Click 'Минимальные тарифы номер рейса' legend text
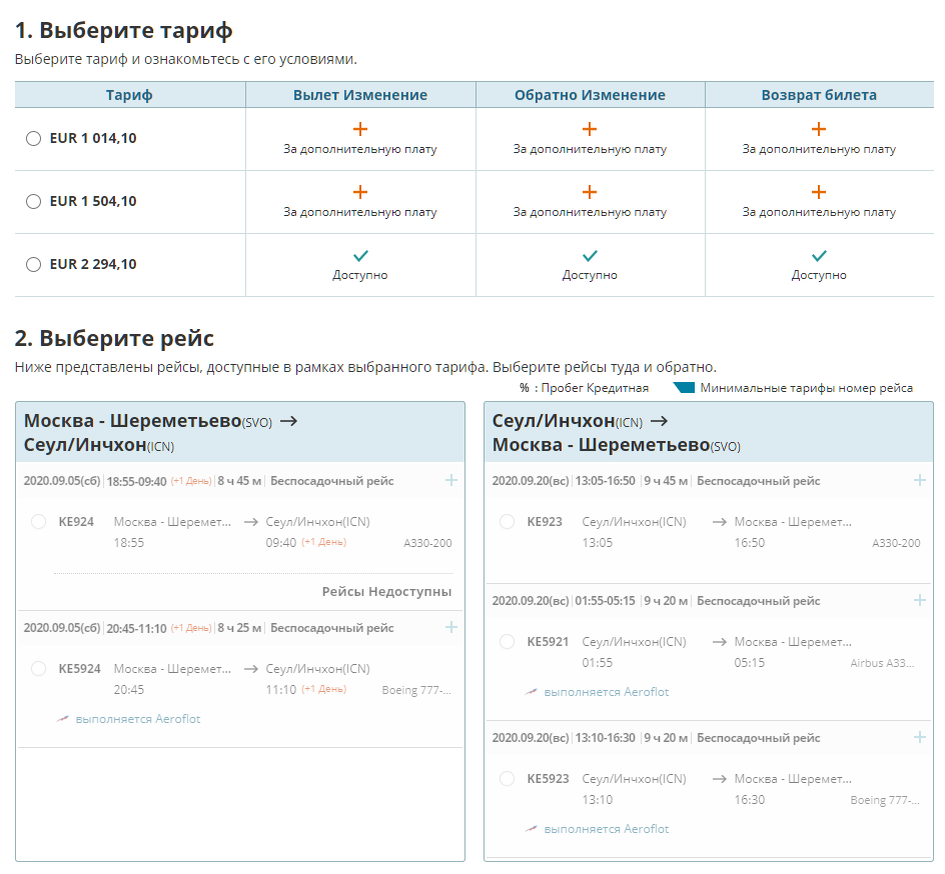The image size is (945, 874). 806,388
